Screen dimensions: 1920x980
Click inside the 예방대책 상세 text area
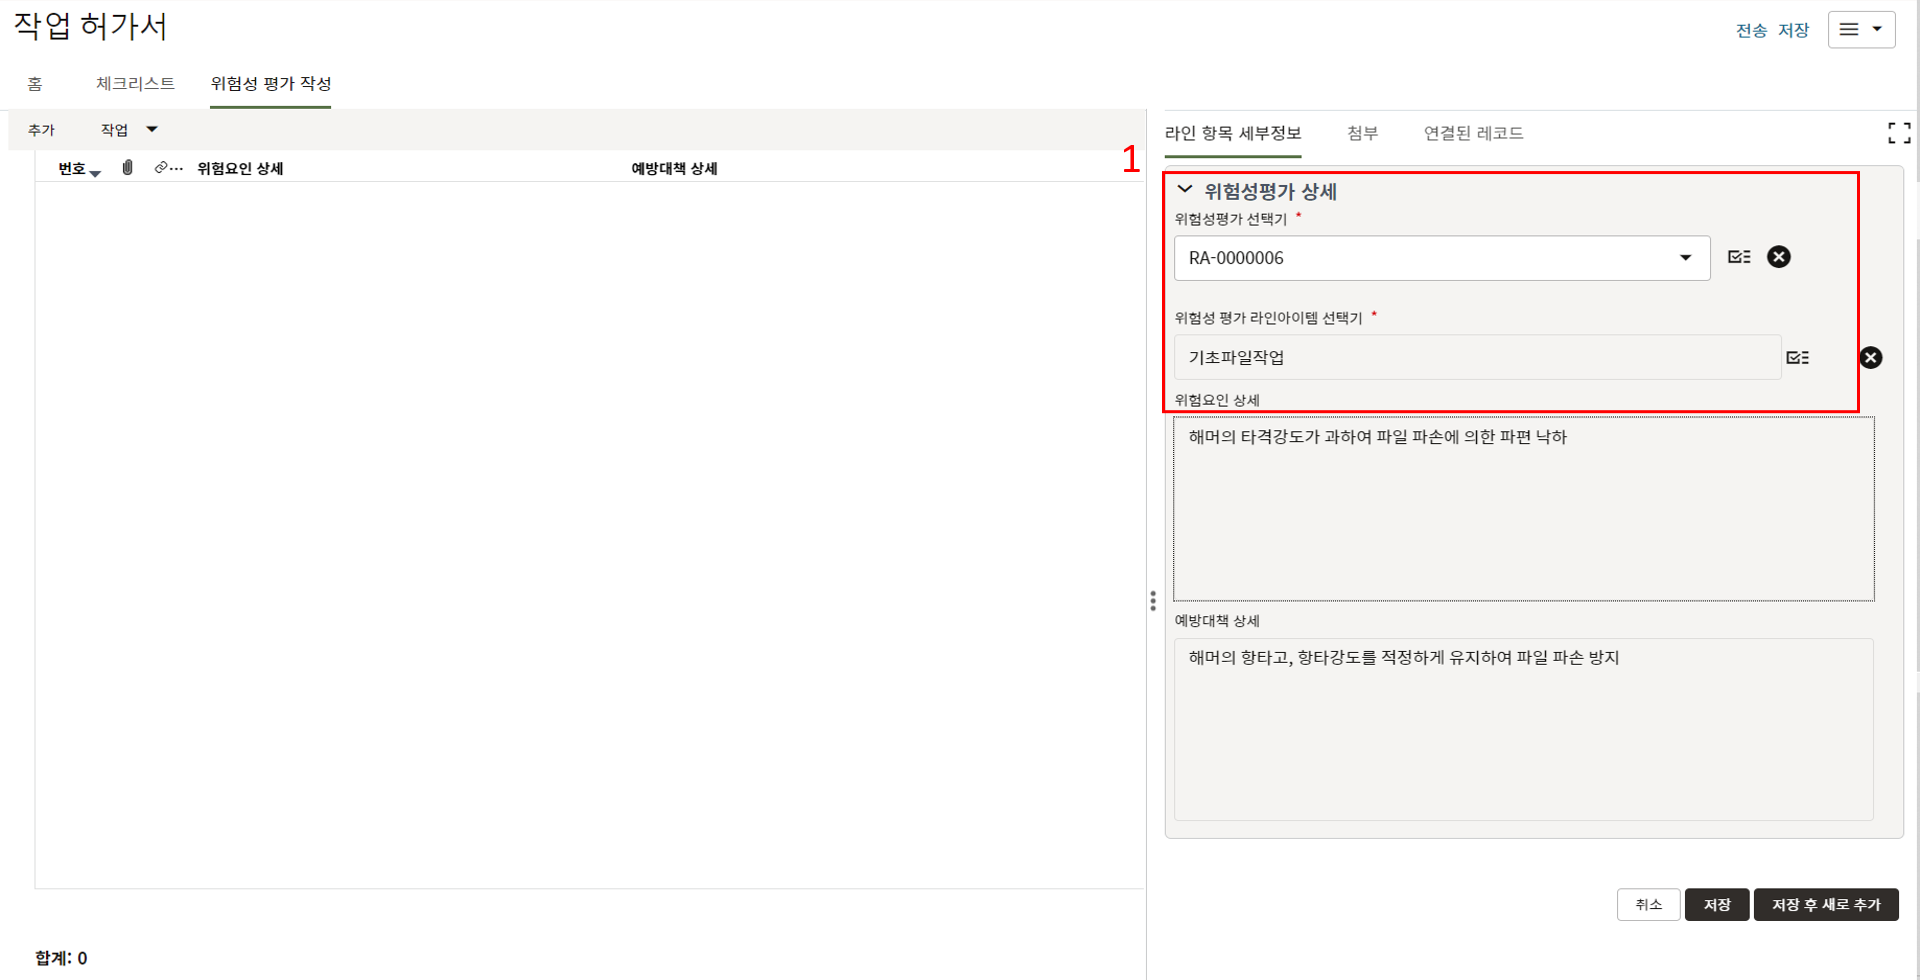click(1522, 730)
